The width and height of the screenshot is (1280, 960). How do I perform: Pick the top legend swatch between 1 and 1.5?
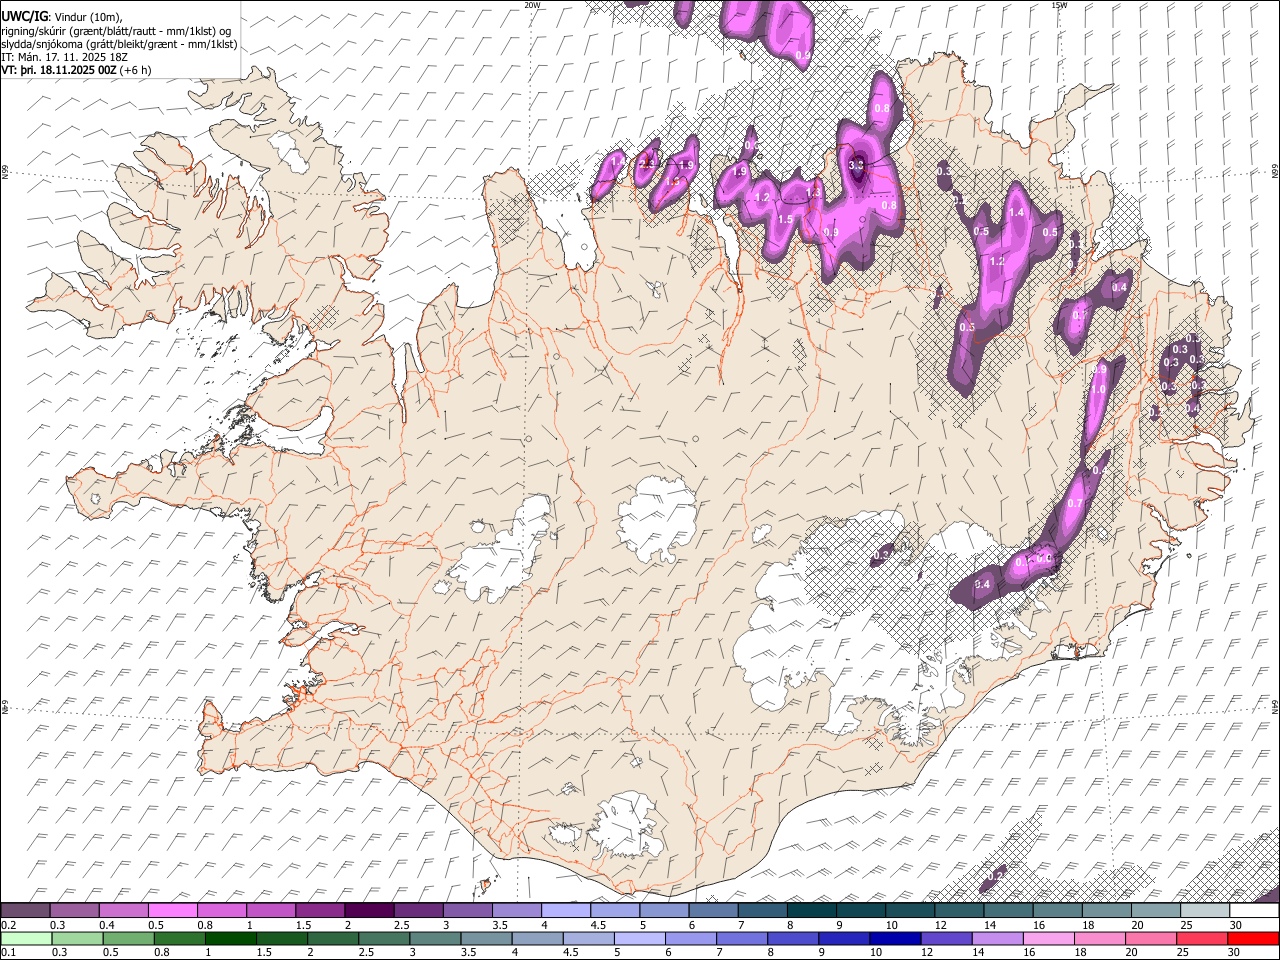270,911
